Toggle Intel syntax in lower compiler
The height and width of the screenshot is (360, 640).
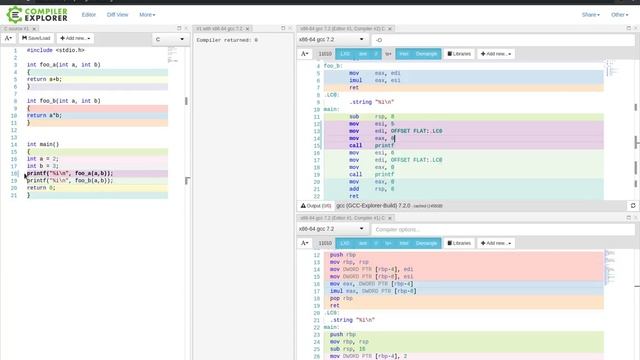(x=404, y=243)
